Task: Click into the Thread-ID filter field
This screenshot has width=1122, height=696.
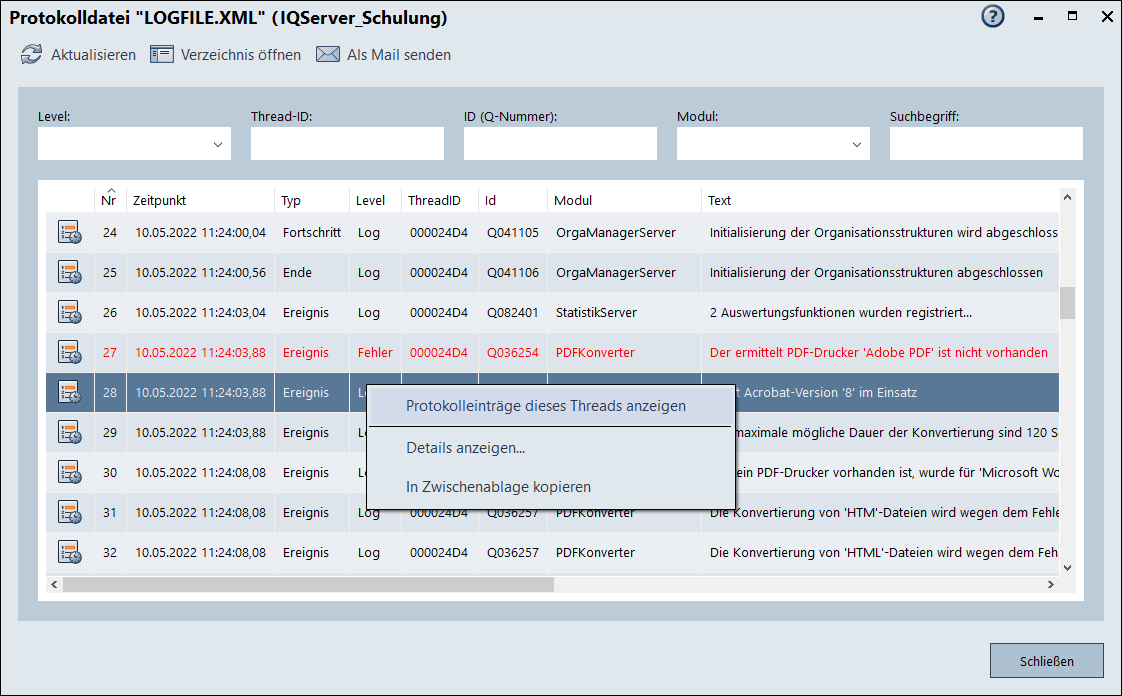Action: click(x=347, y=144)
